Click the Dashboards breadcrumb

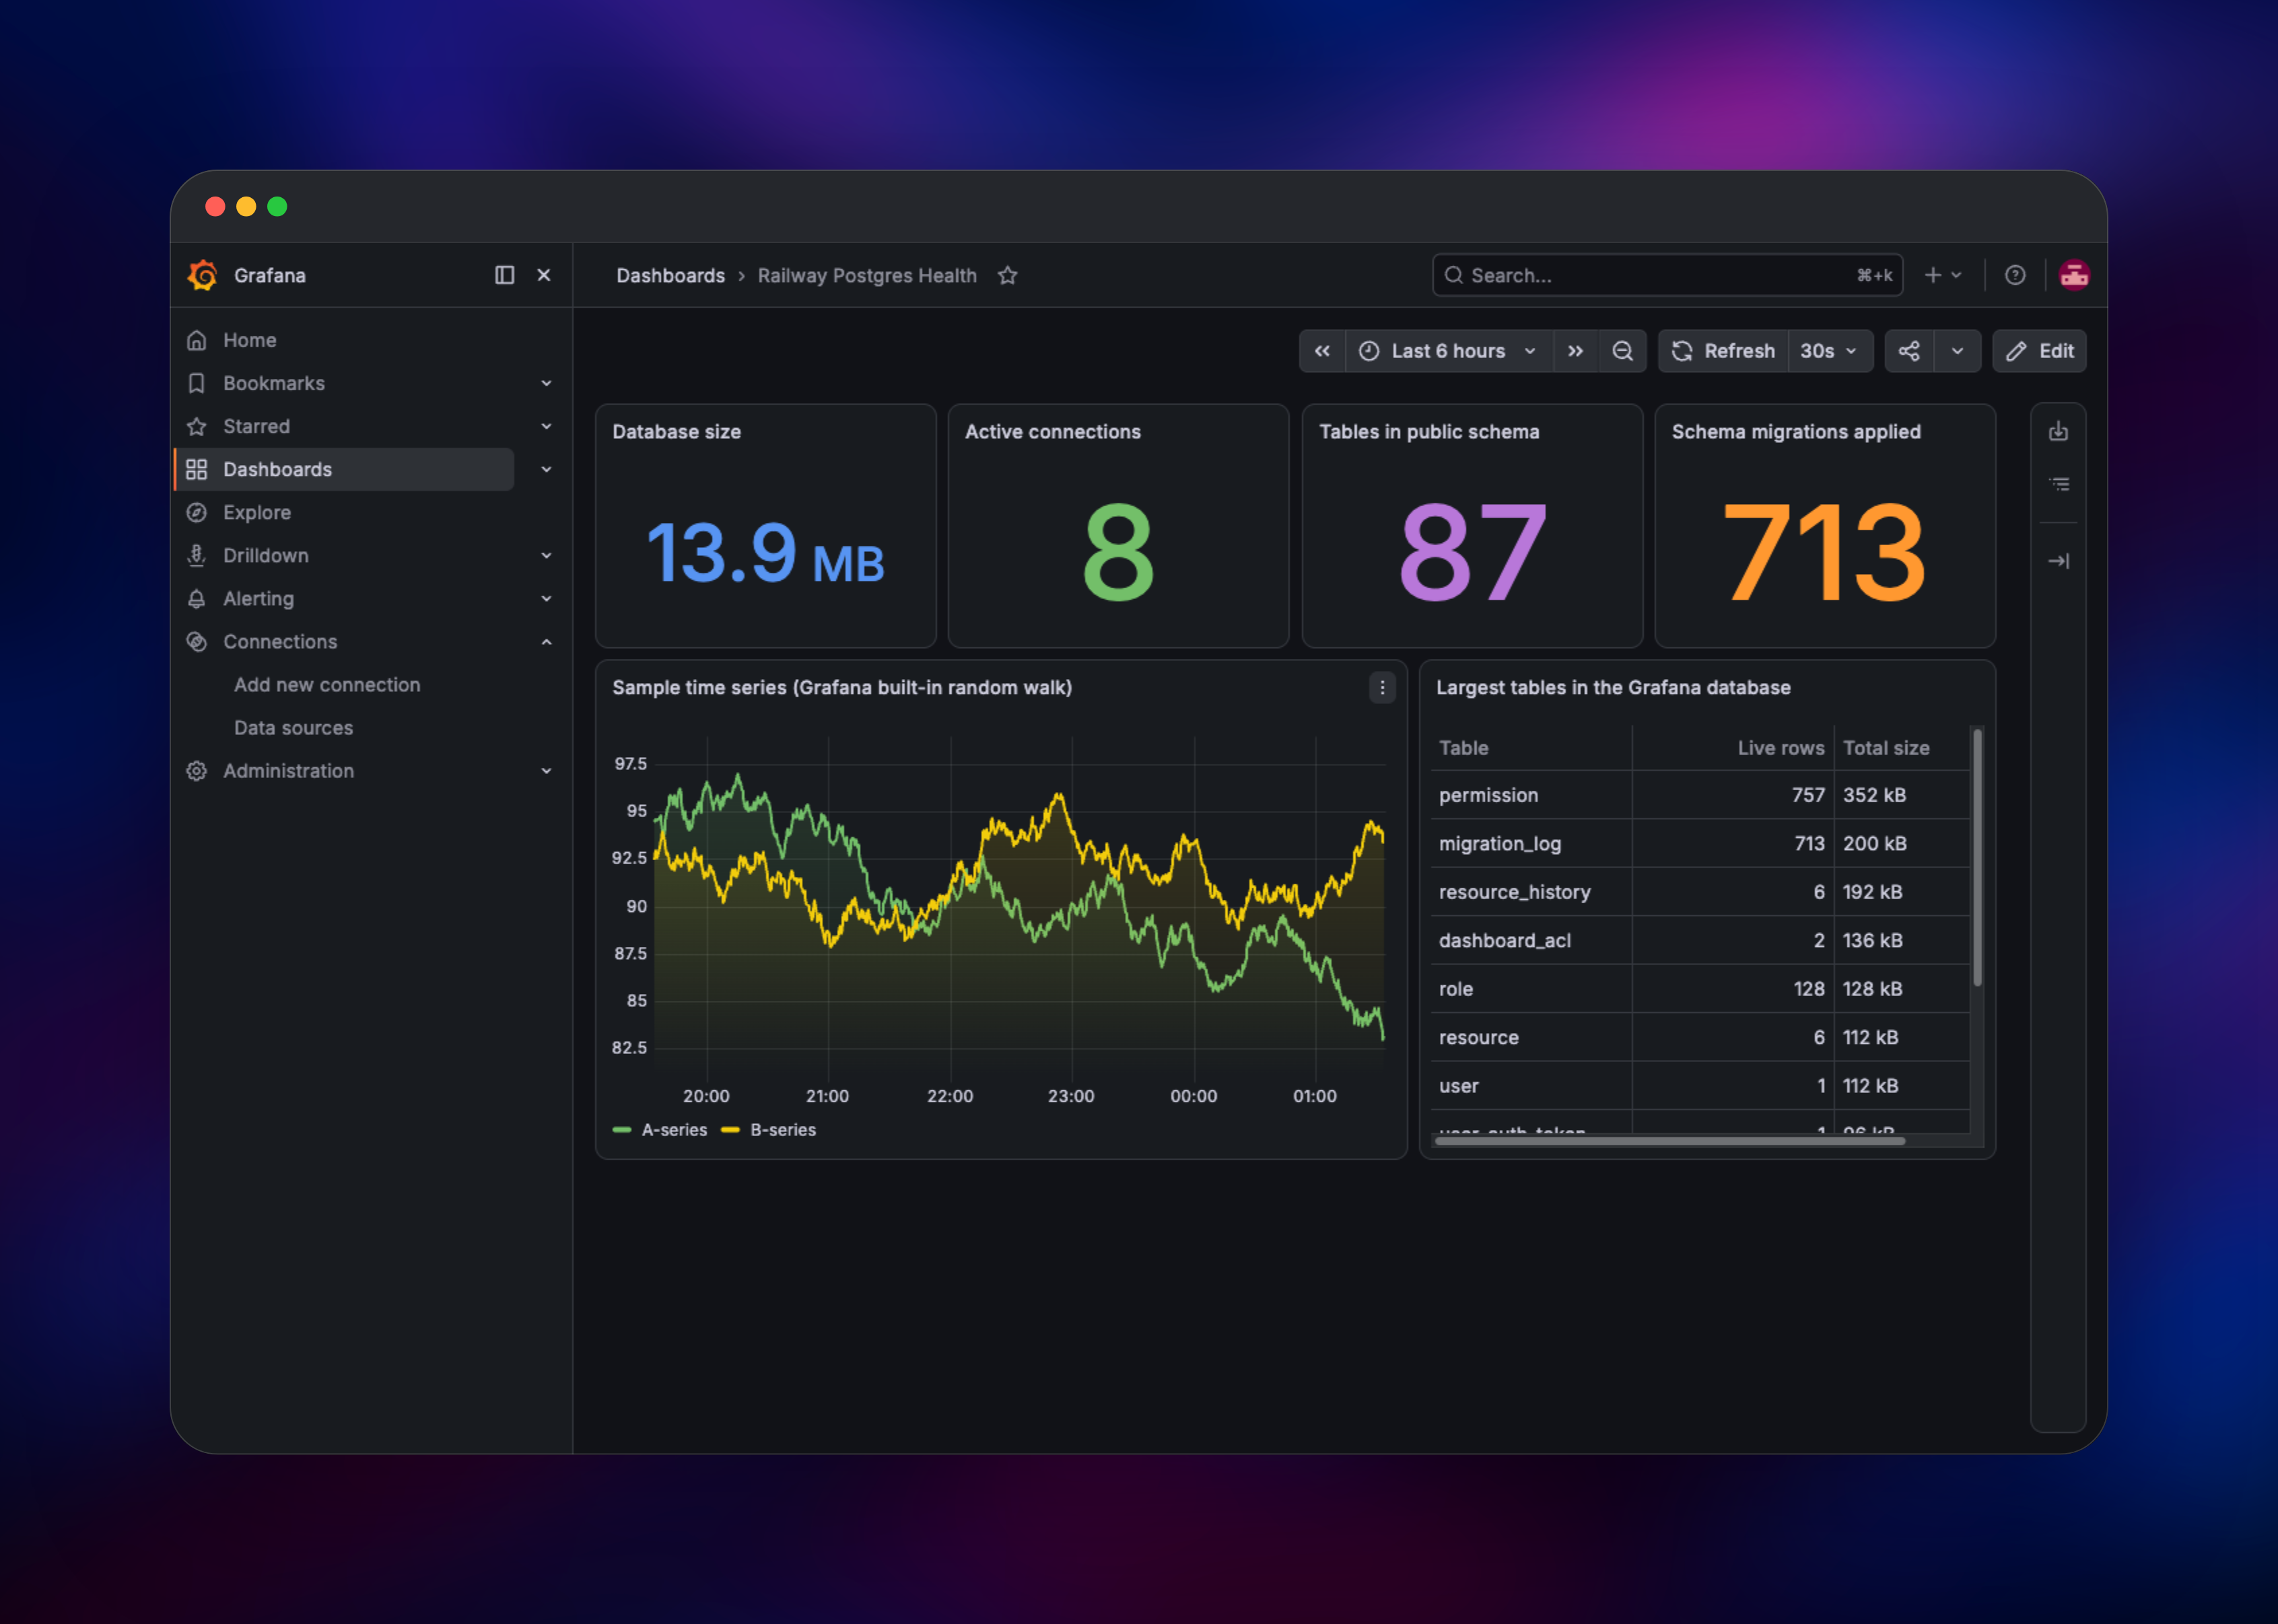670,275
